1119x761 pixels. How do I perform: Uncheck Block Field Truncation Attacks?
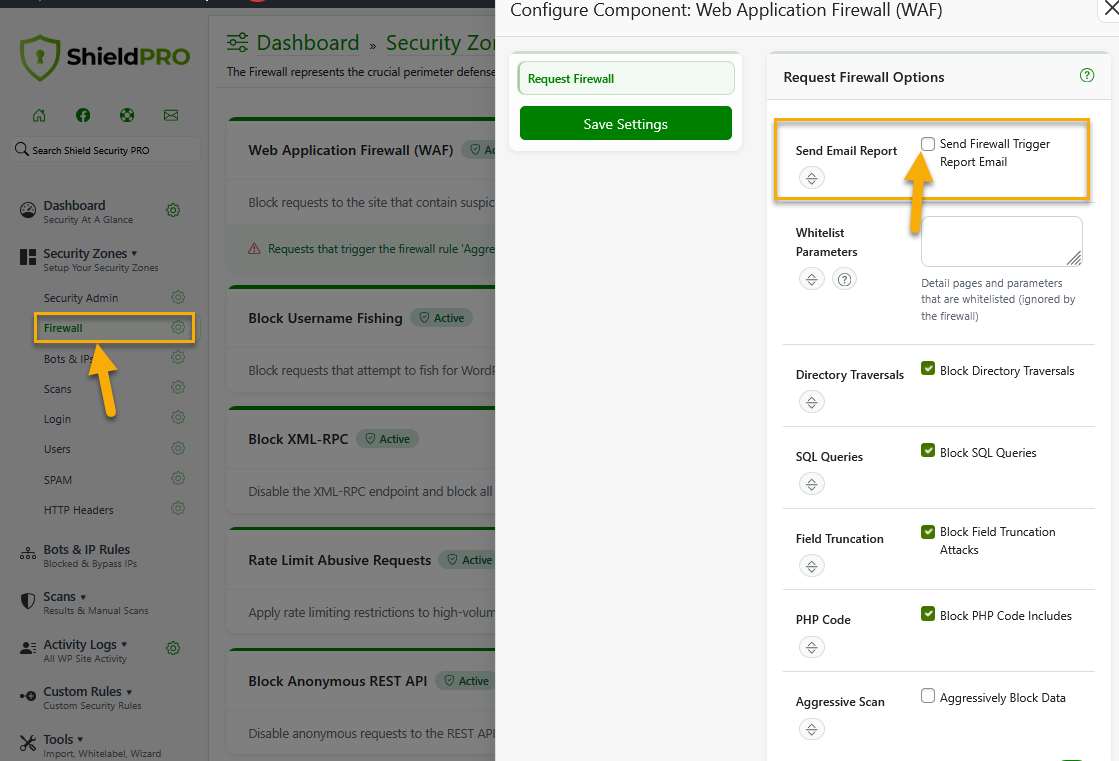[x=928, y=532]
